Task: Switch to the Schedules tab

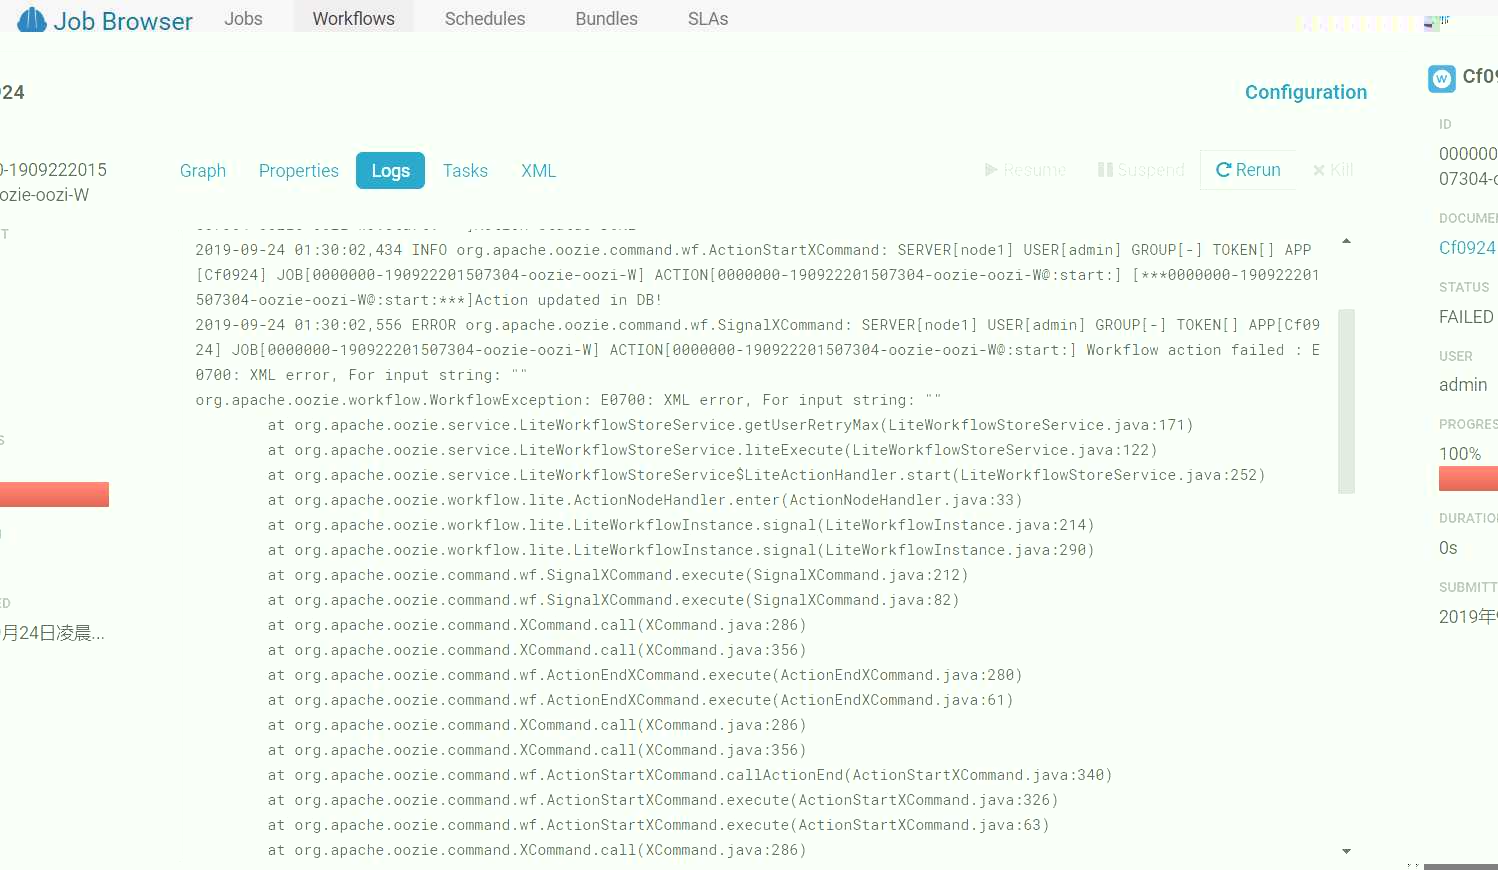Action: point(485,18)
